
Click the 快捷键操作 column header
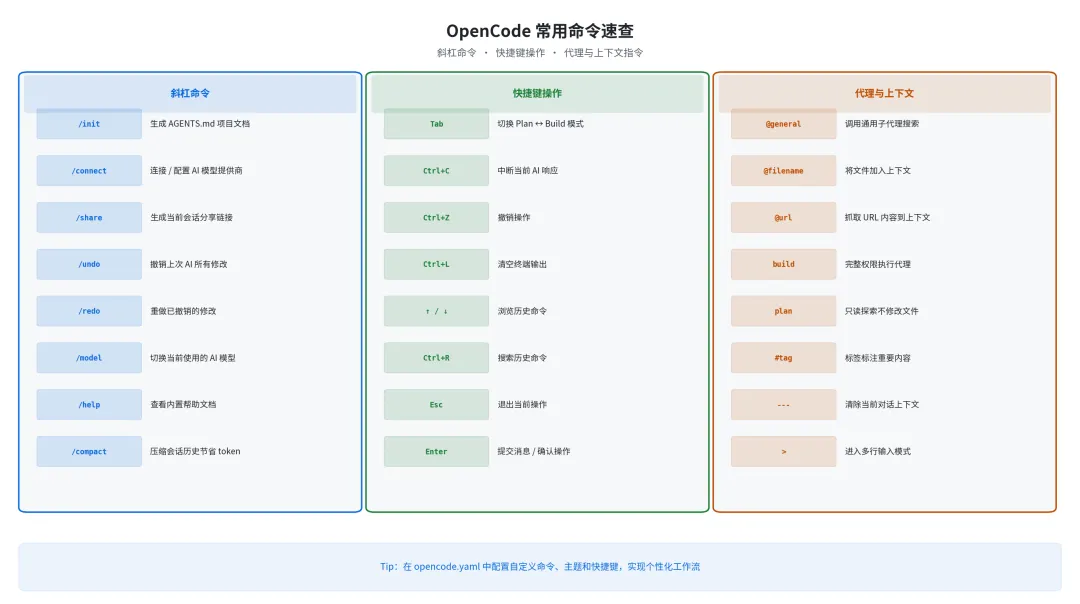(x=537, y=93)
